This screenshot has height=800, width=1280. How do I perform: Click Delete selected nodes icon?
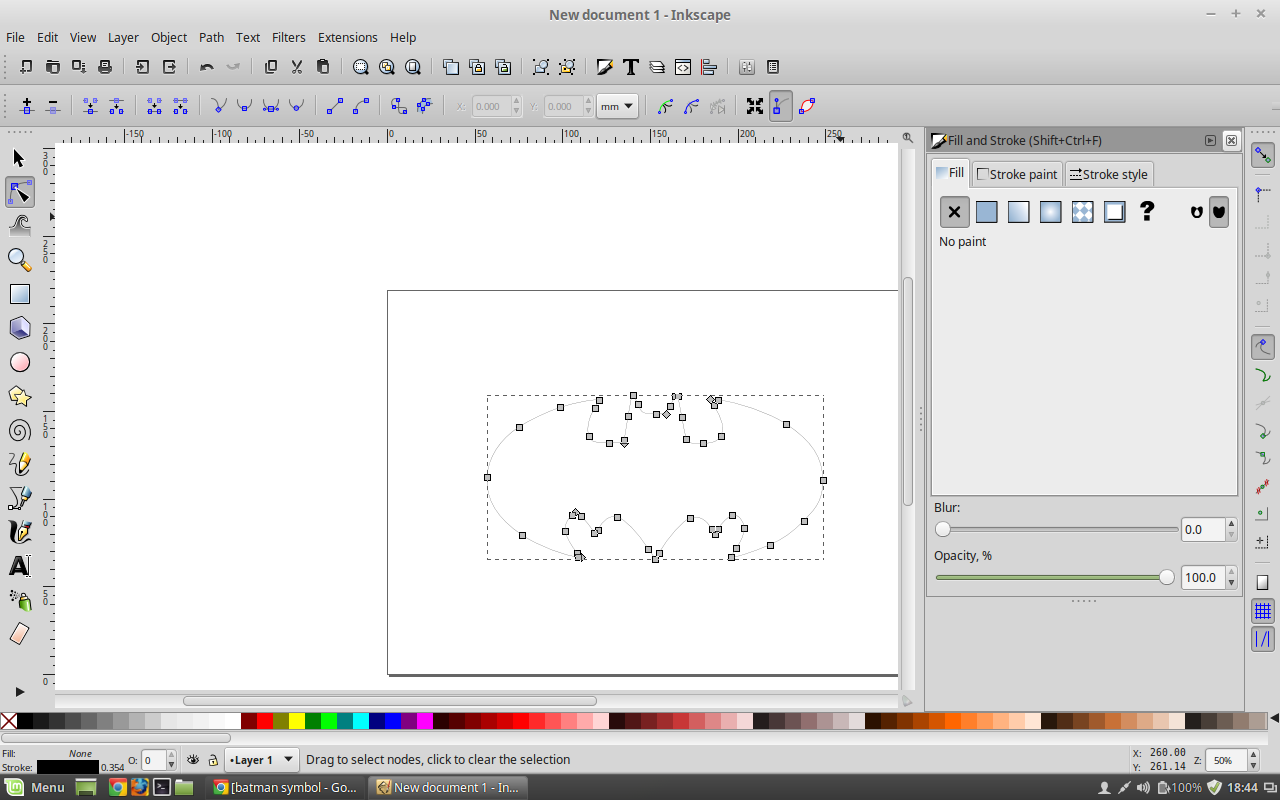coord(53,106)
